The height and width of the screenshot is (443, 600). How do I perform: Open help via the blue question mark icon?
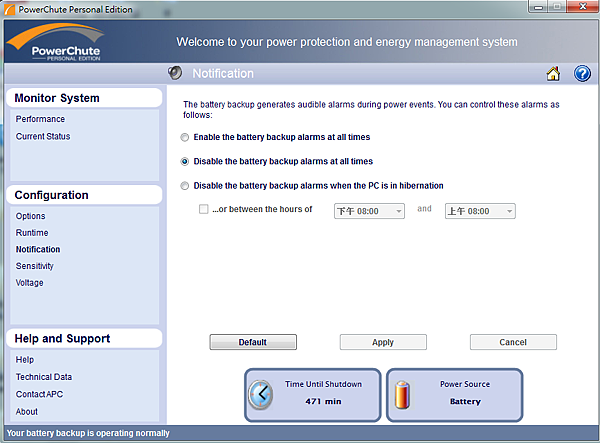tap(582, 73)
